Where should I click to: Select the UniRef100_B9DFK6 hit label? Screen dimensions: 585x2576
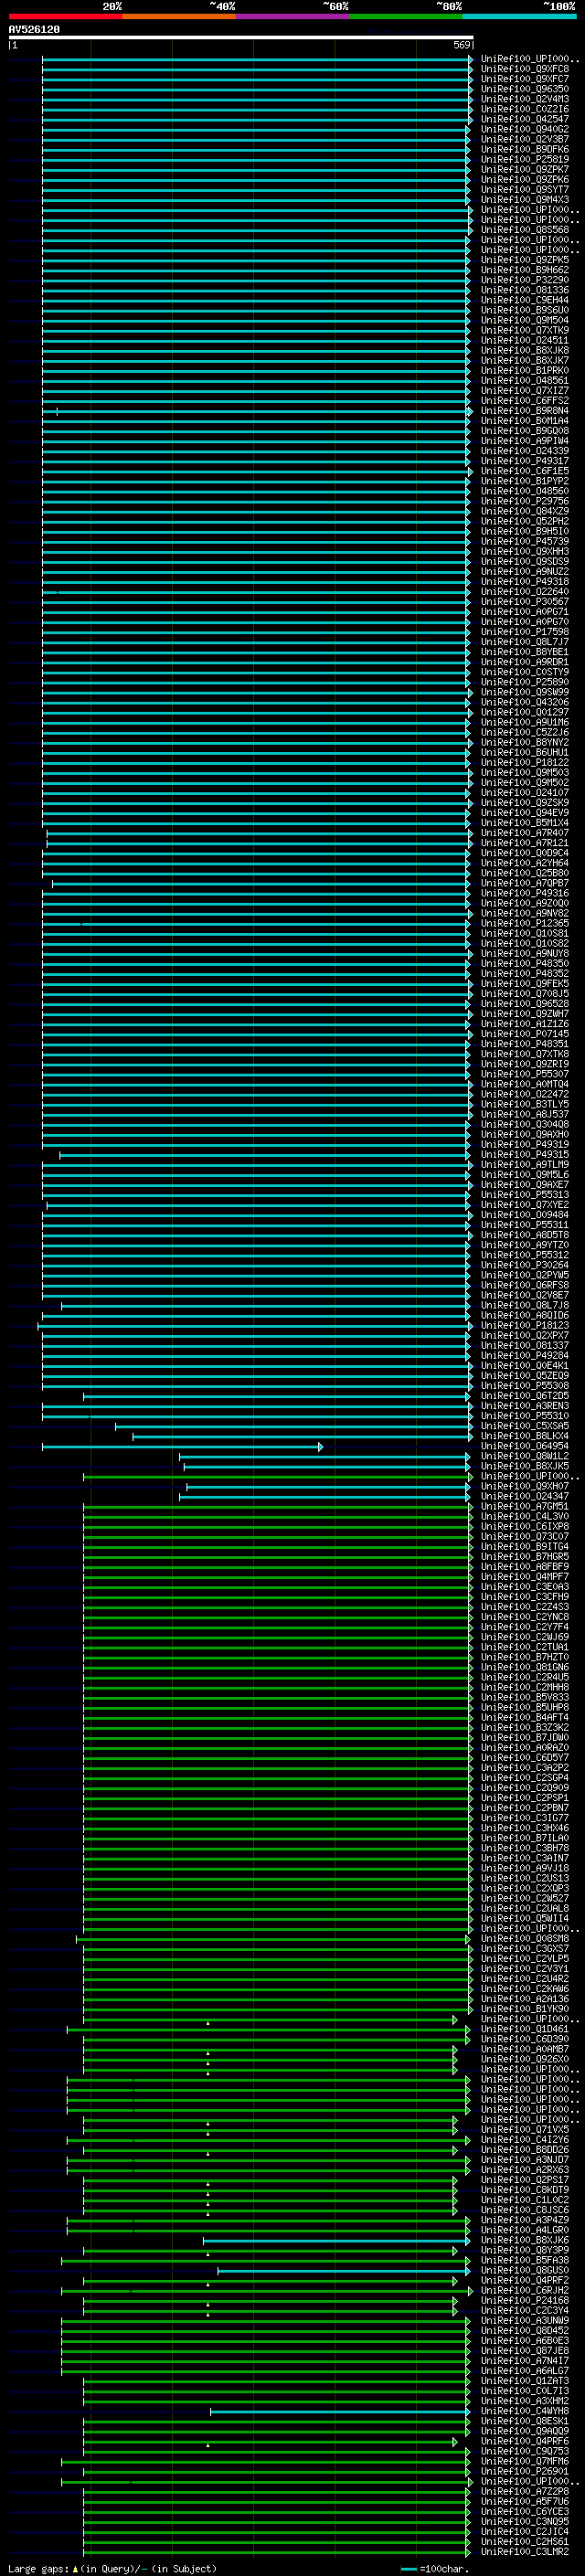click(x=525, y=149)
